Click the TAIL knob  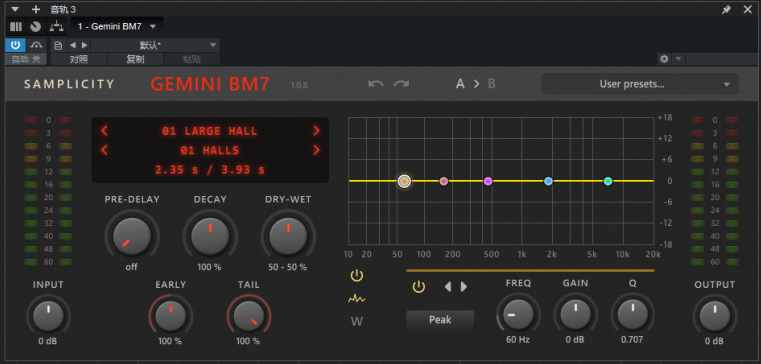tap(249, 316)
